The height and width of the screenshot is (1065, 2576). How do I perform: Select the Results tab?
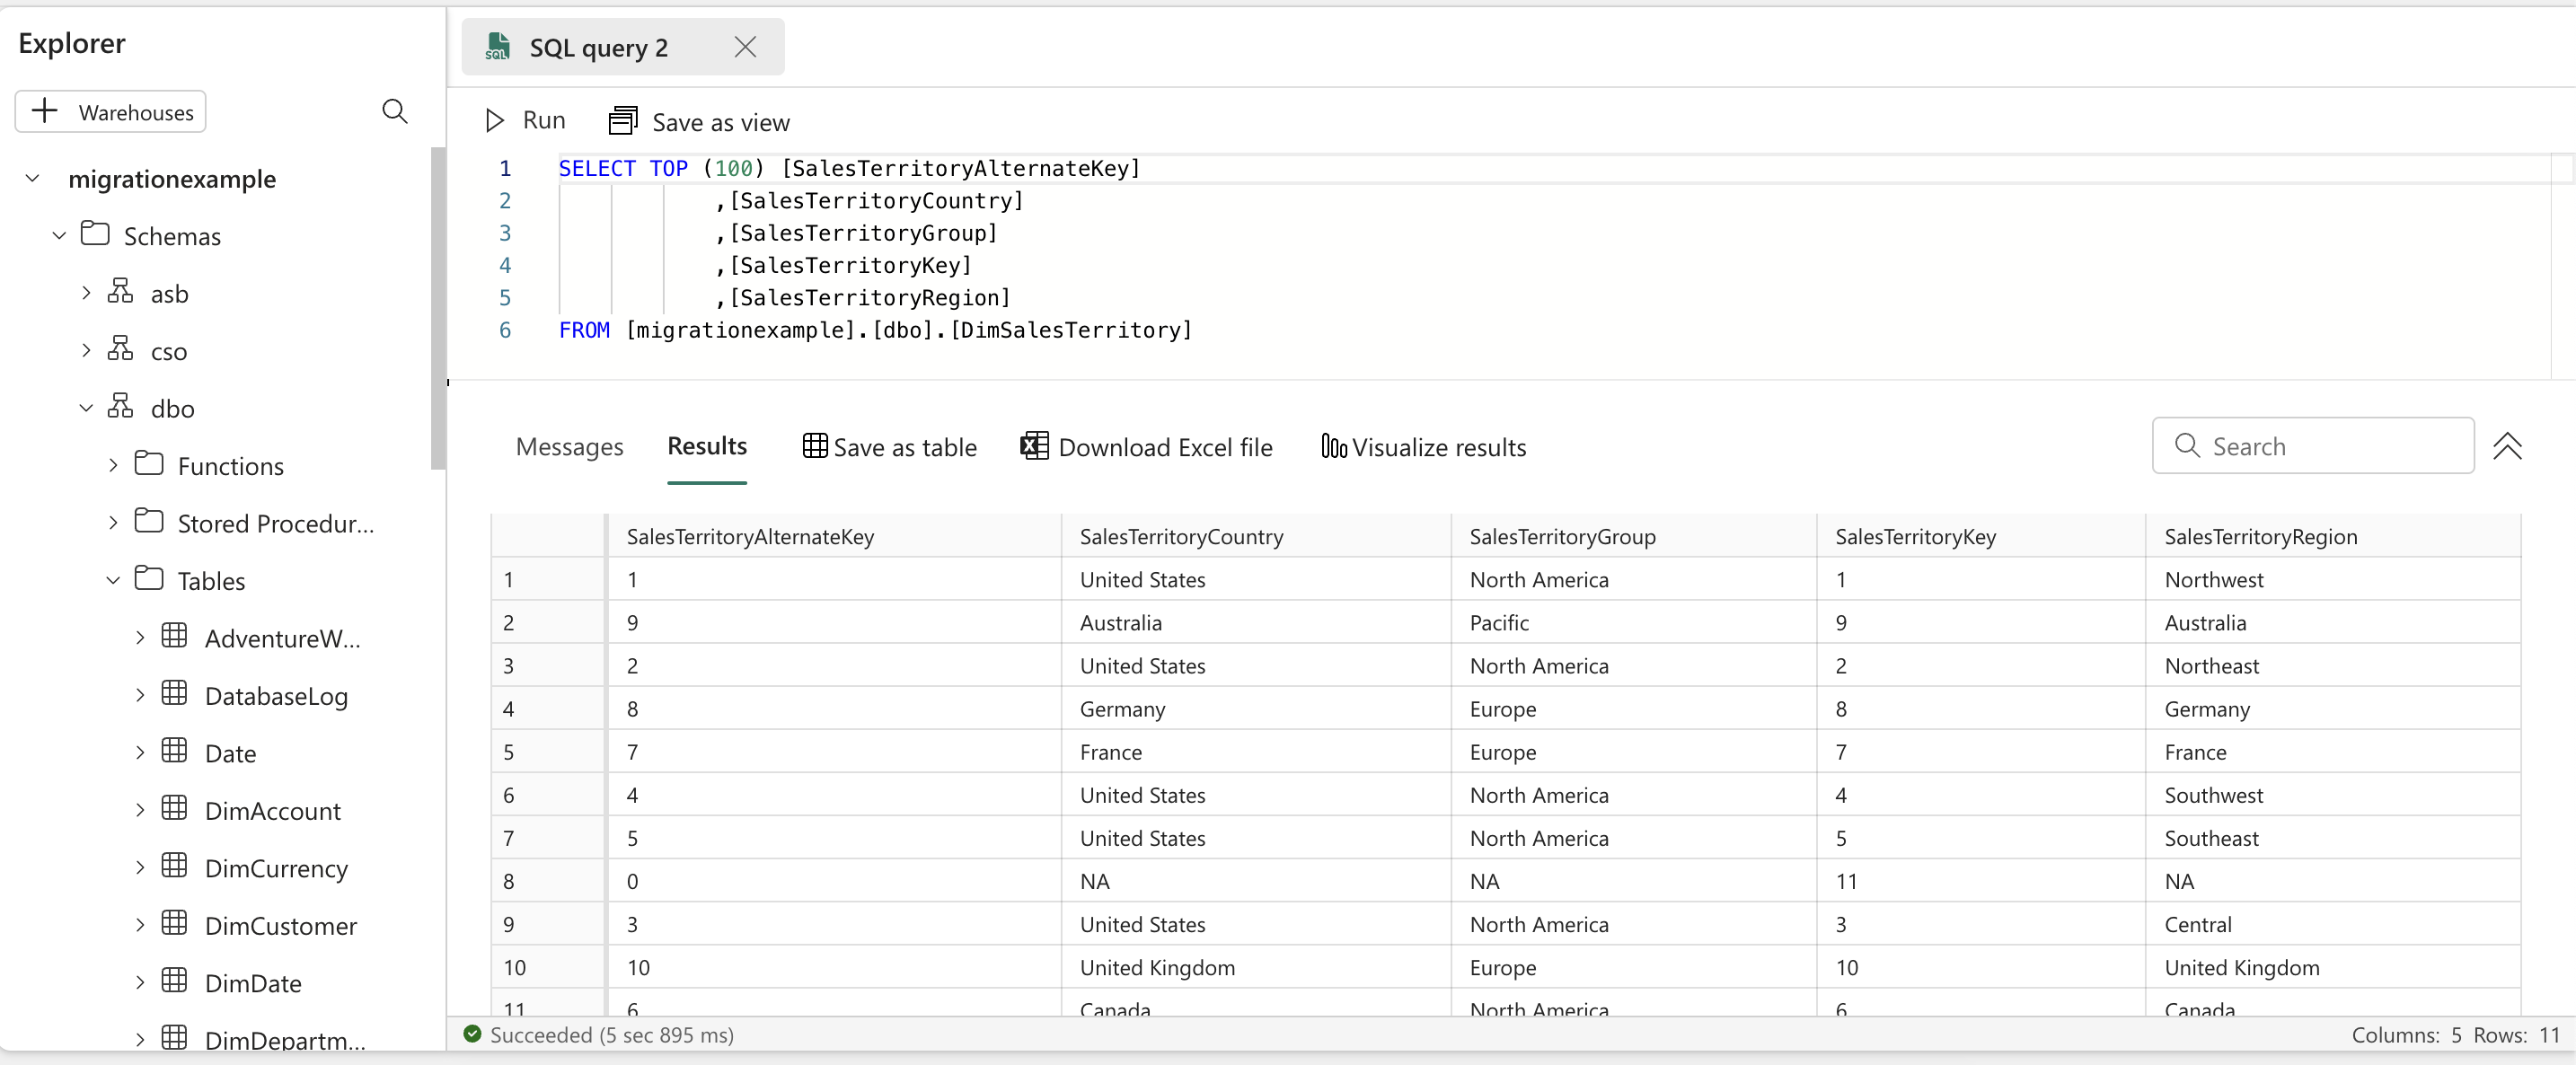(706, 447)
